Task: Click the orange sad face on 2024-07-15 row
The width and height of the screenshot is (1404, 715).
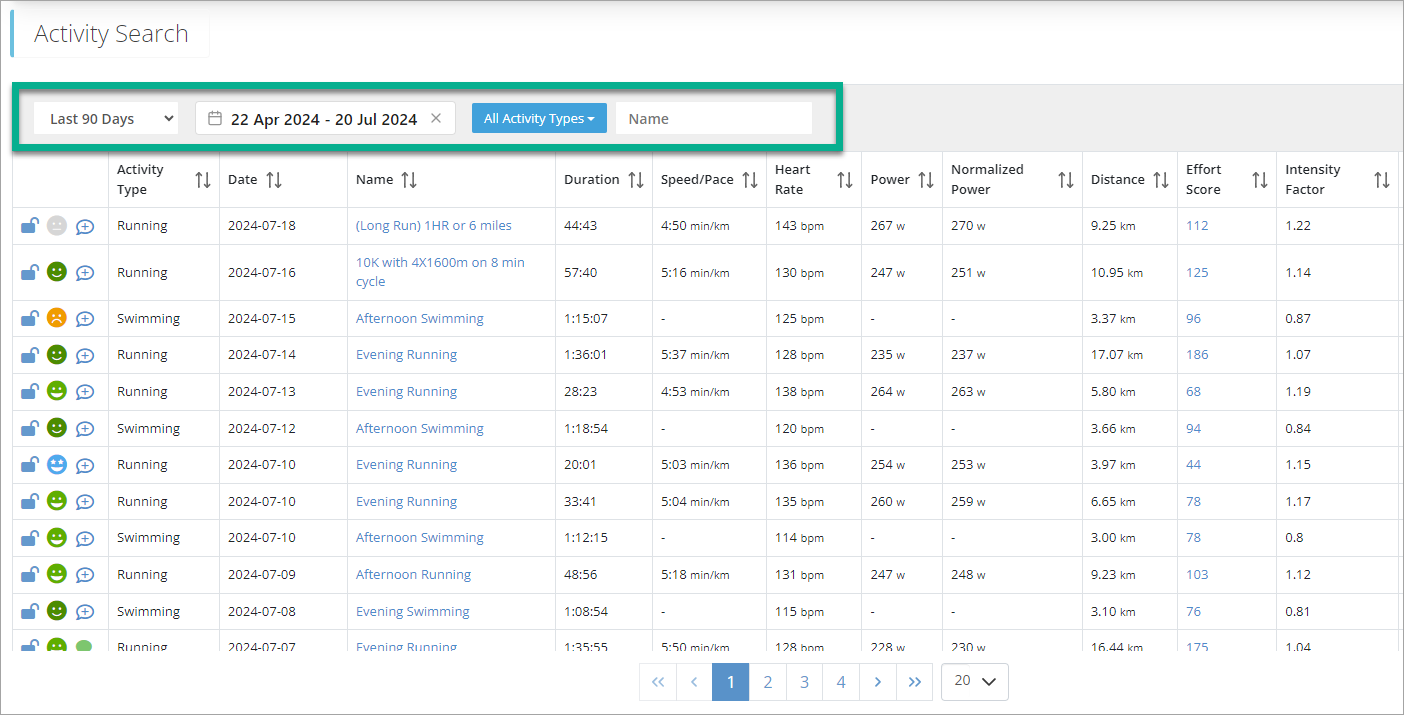Action: click(57, 318)
